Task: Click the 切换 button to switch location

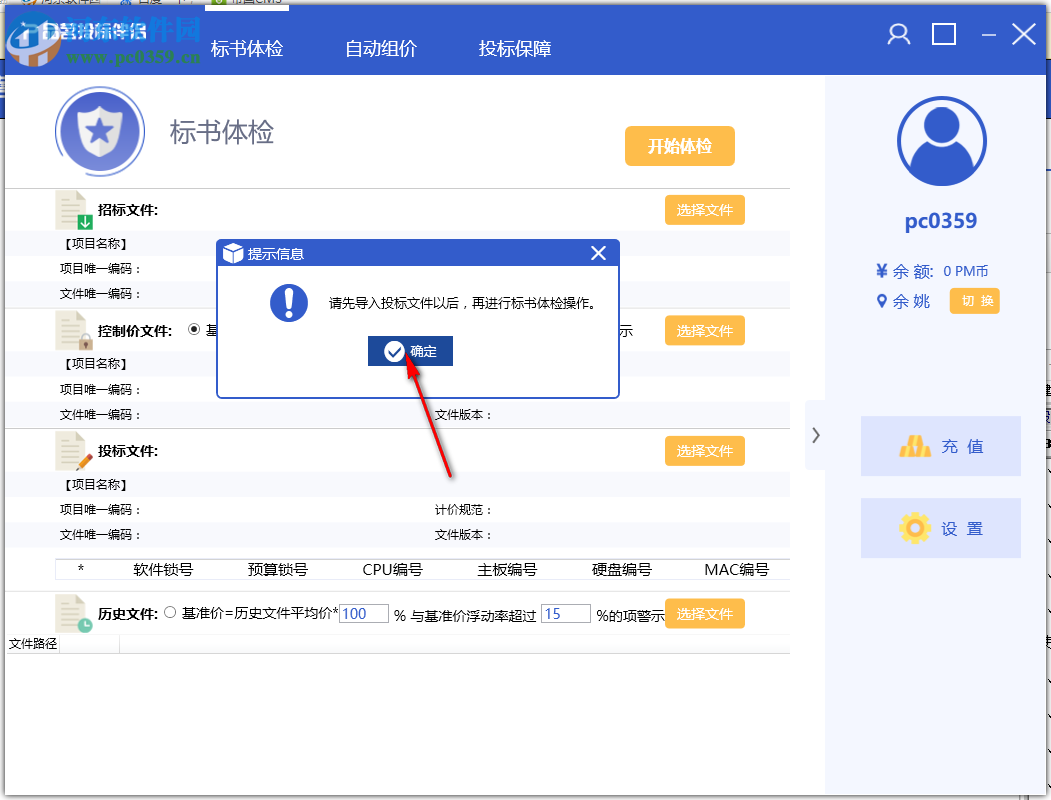Action: [x=974, y=300]
